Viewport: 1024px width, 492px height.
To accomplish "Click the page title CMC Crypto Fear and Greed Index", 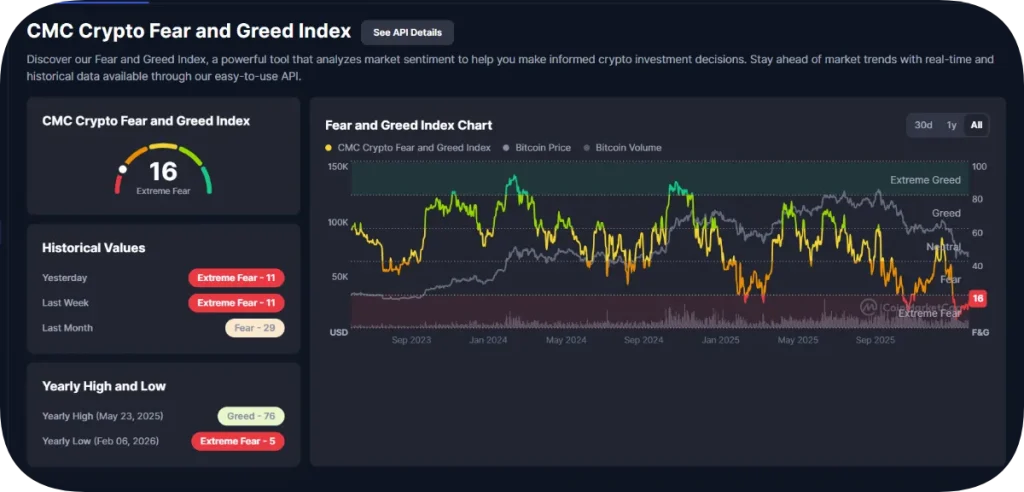I will click(189, 31).
